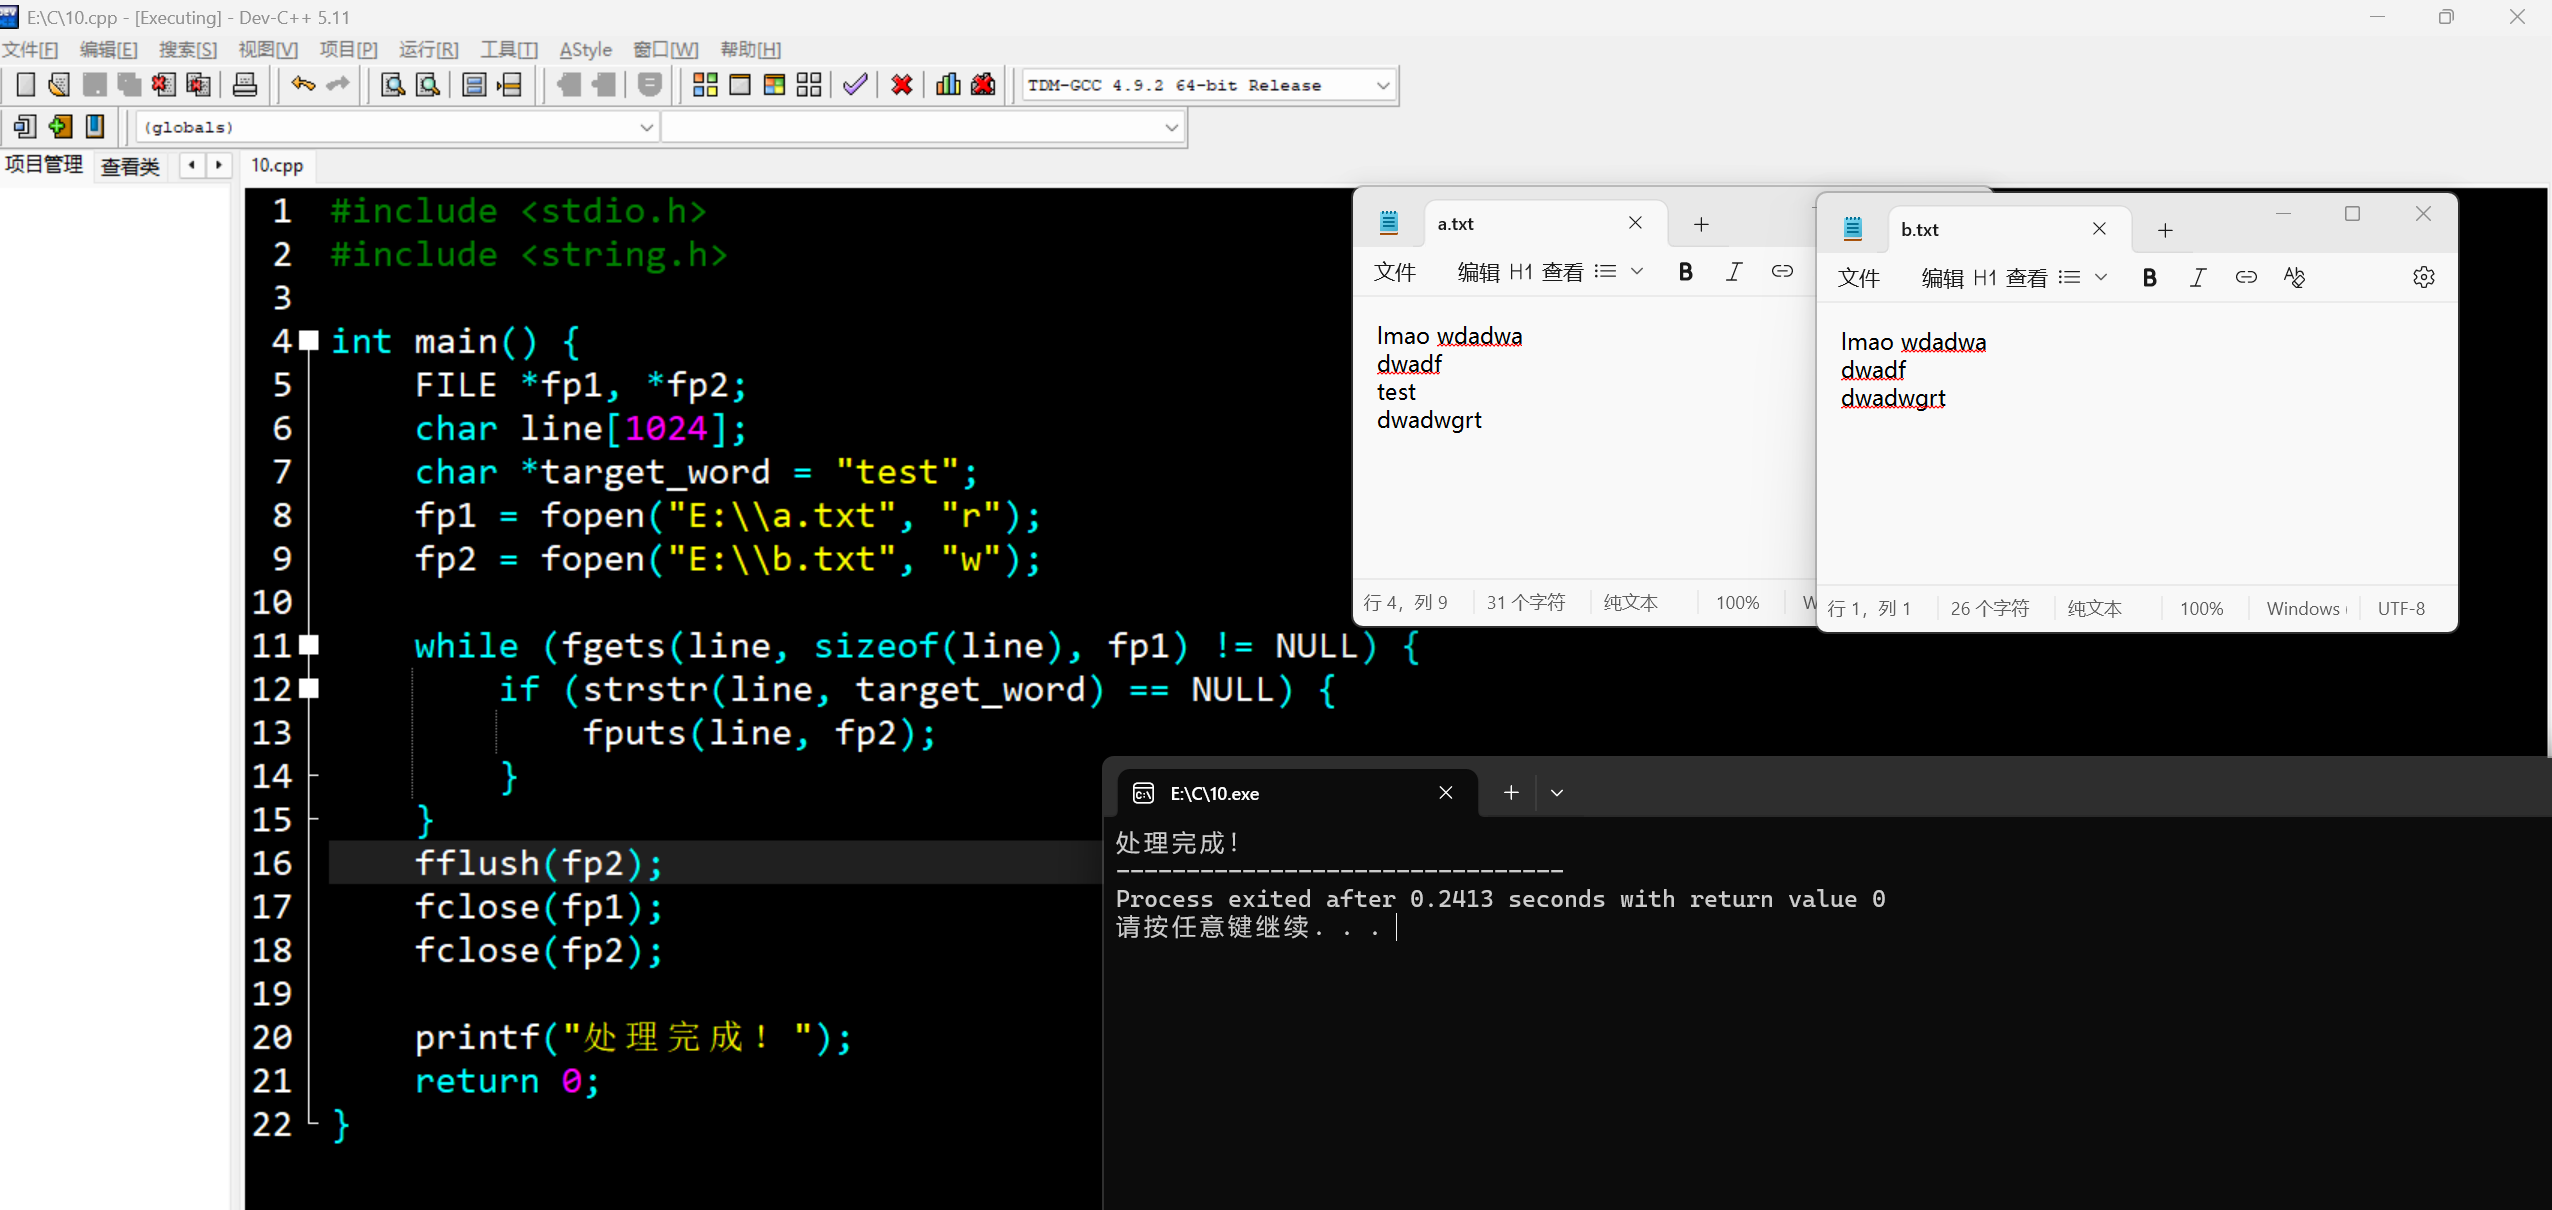Click the Print icon in toolbar
Screen dimensions: 2552x1210
[x=245, y=85]
